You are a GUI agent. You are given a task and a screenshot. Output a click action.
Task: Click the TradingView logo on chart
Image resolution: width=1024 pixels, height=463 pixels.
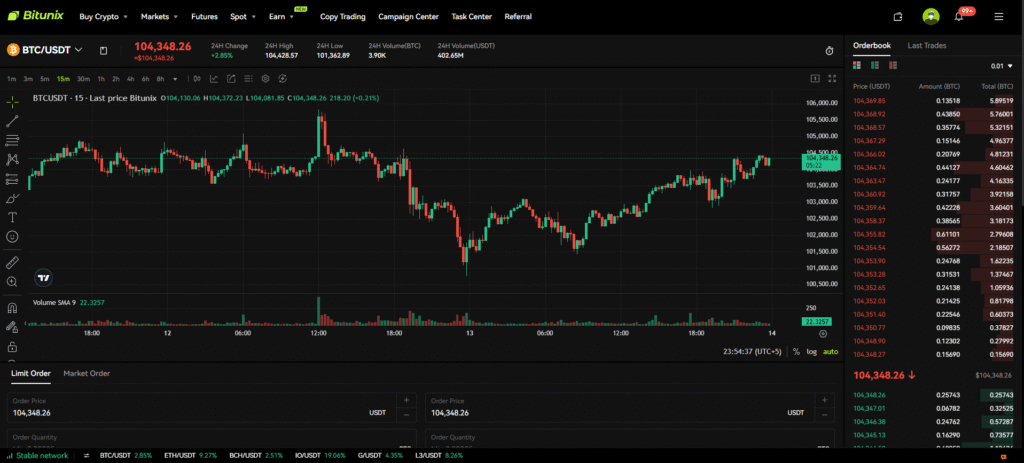[x=44, y=278]
